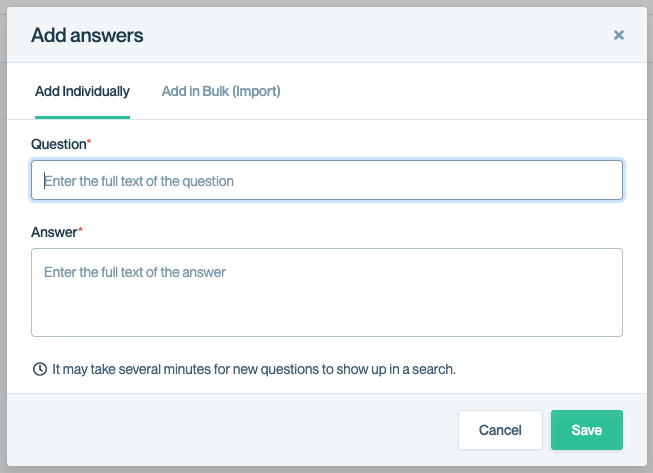Close the Add answers dialog
The image size is (653, 473).
(x=618, y=35)
